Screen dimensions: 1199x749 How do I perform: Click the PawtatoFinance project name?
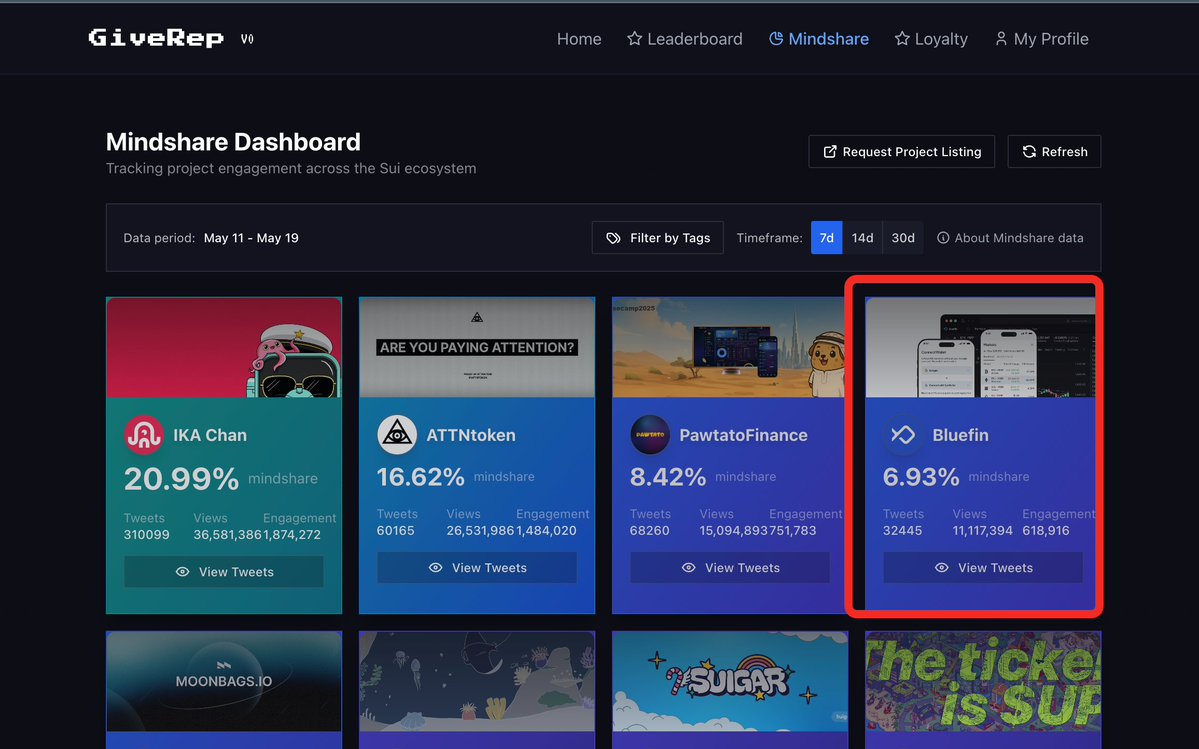[x=743, y=435]
